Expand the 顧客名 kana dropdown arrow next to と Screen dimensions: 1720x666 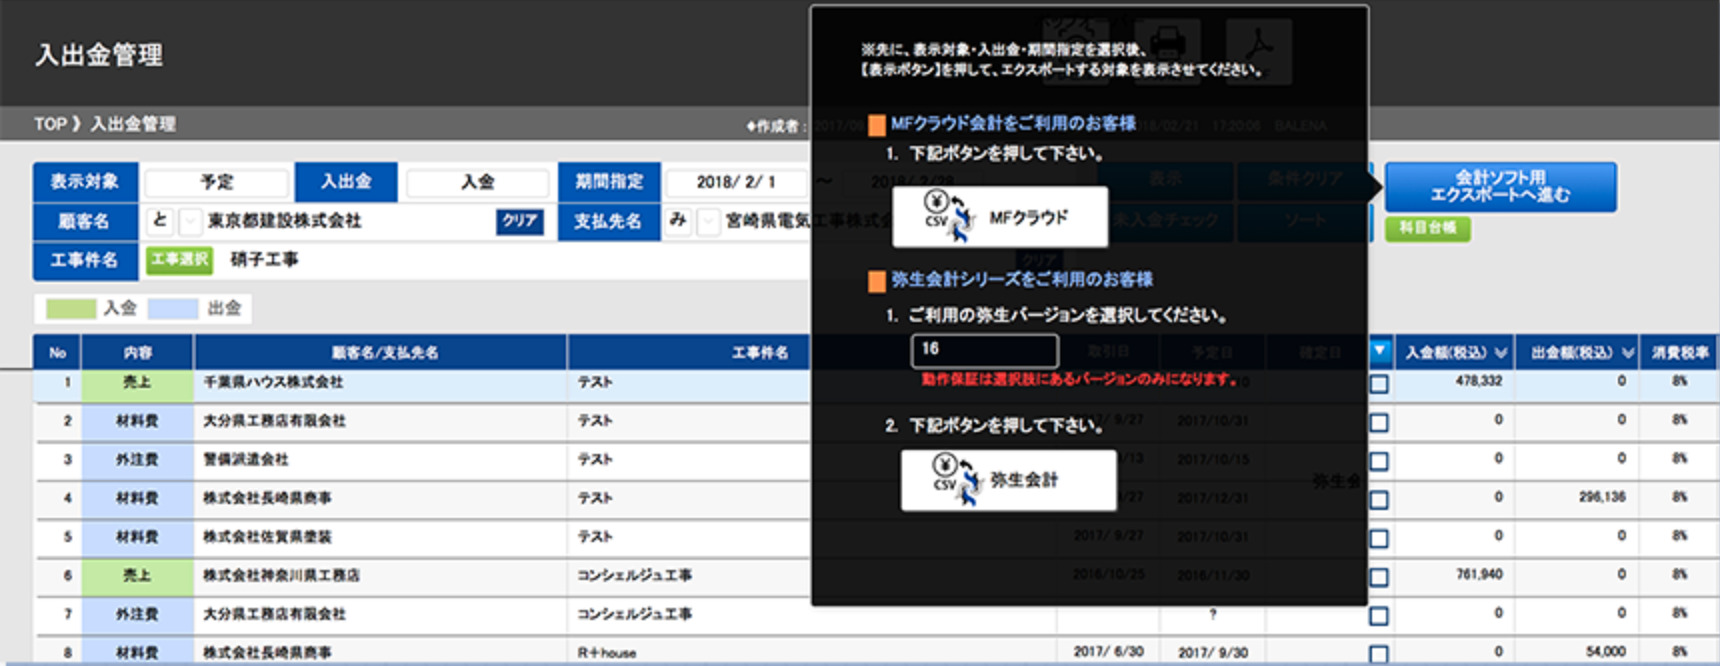coord(189,221)
